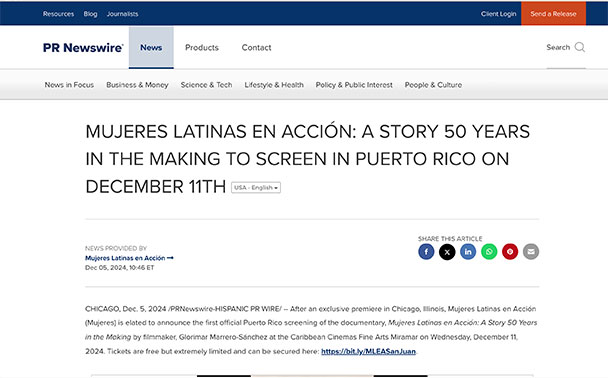Open the Products menu
Screen dimensions: 608x378
202,47
